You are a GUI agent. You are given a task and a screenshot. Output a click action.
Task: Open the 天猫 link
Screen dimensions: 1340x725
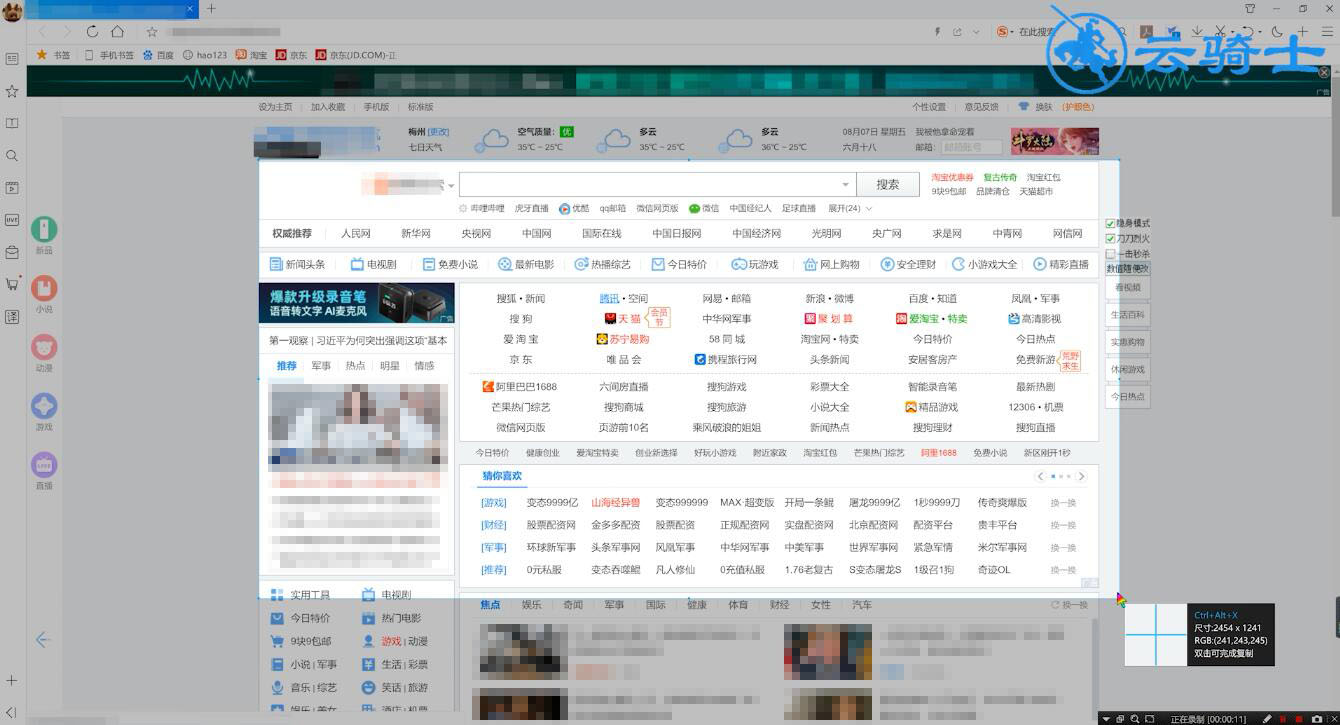click(x=621, y=319)
